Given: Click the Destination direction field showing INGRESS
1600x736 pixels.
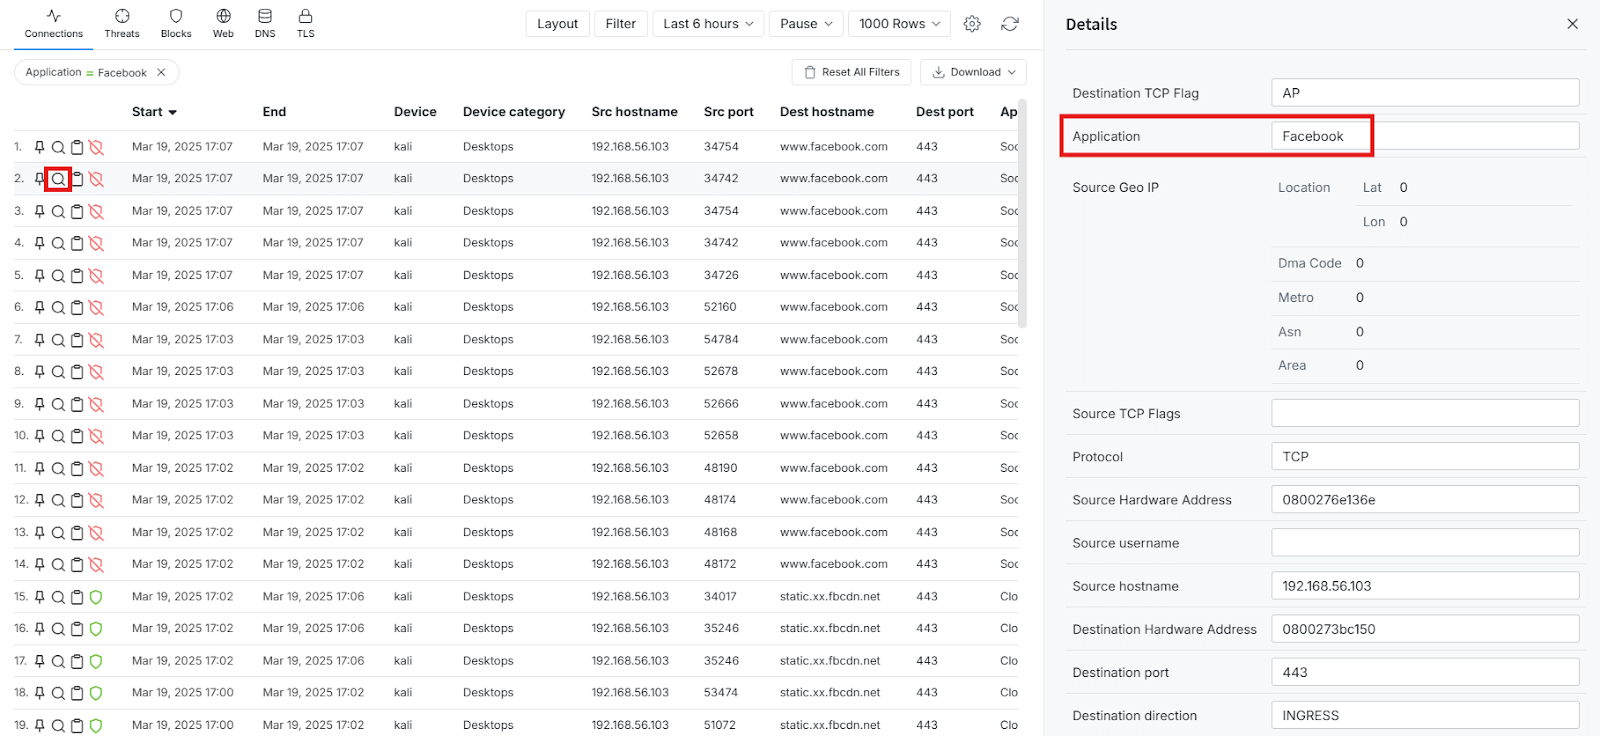Looking at the screenshot, I should (x=1425, y=715).
